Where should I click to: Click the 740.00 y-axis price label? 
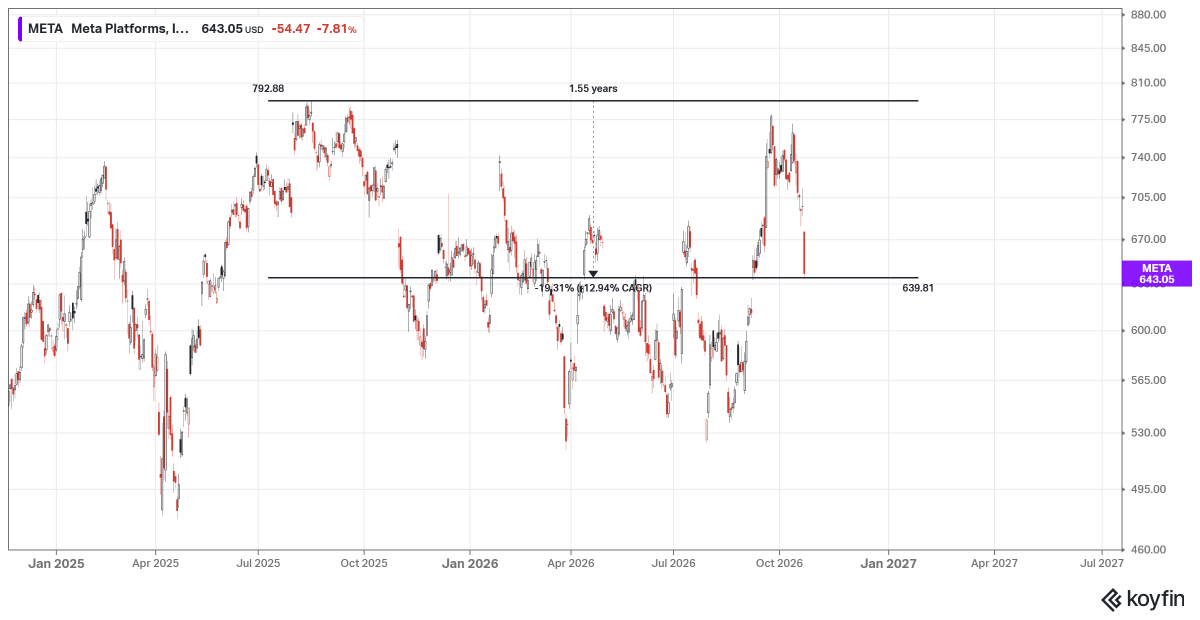click(1148, 157)
